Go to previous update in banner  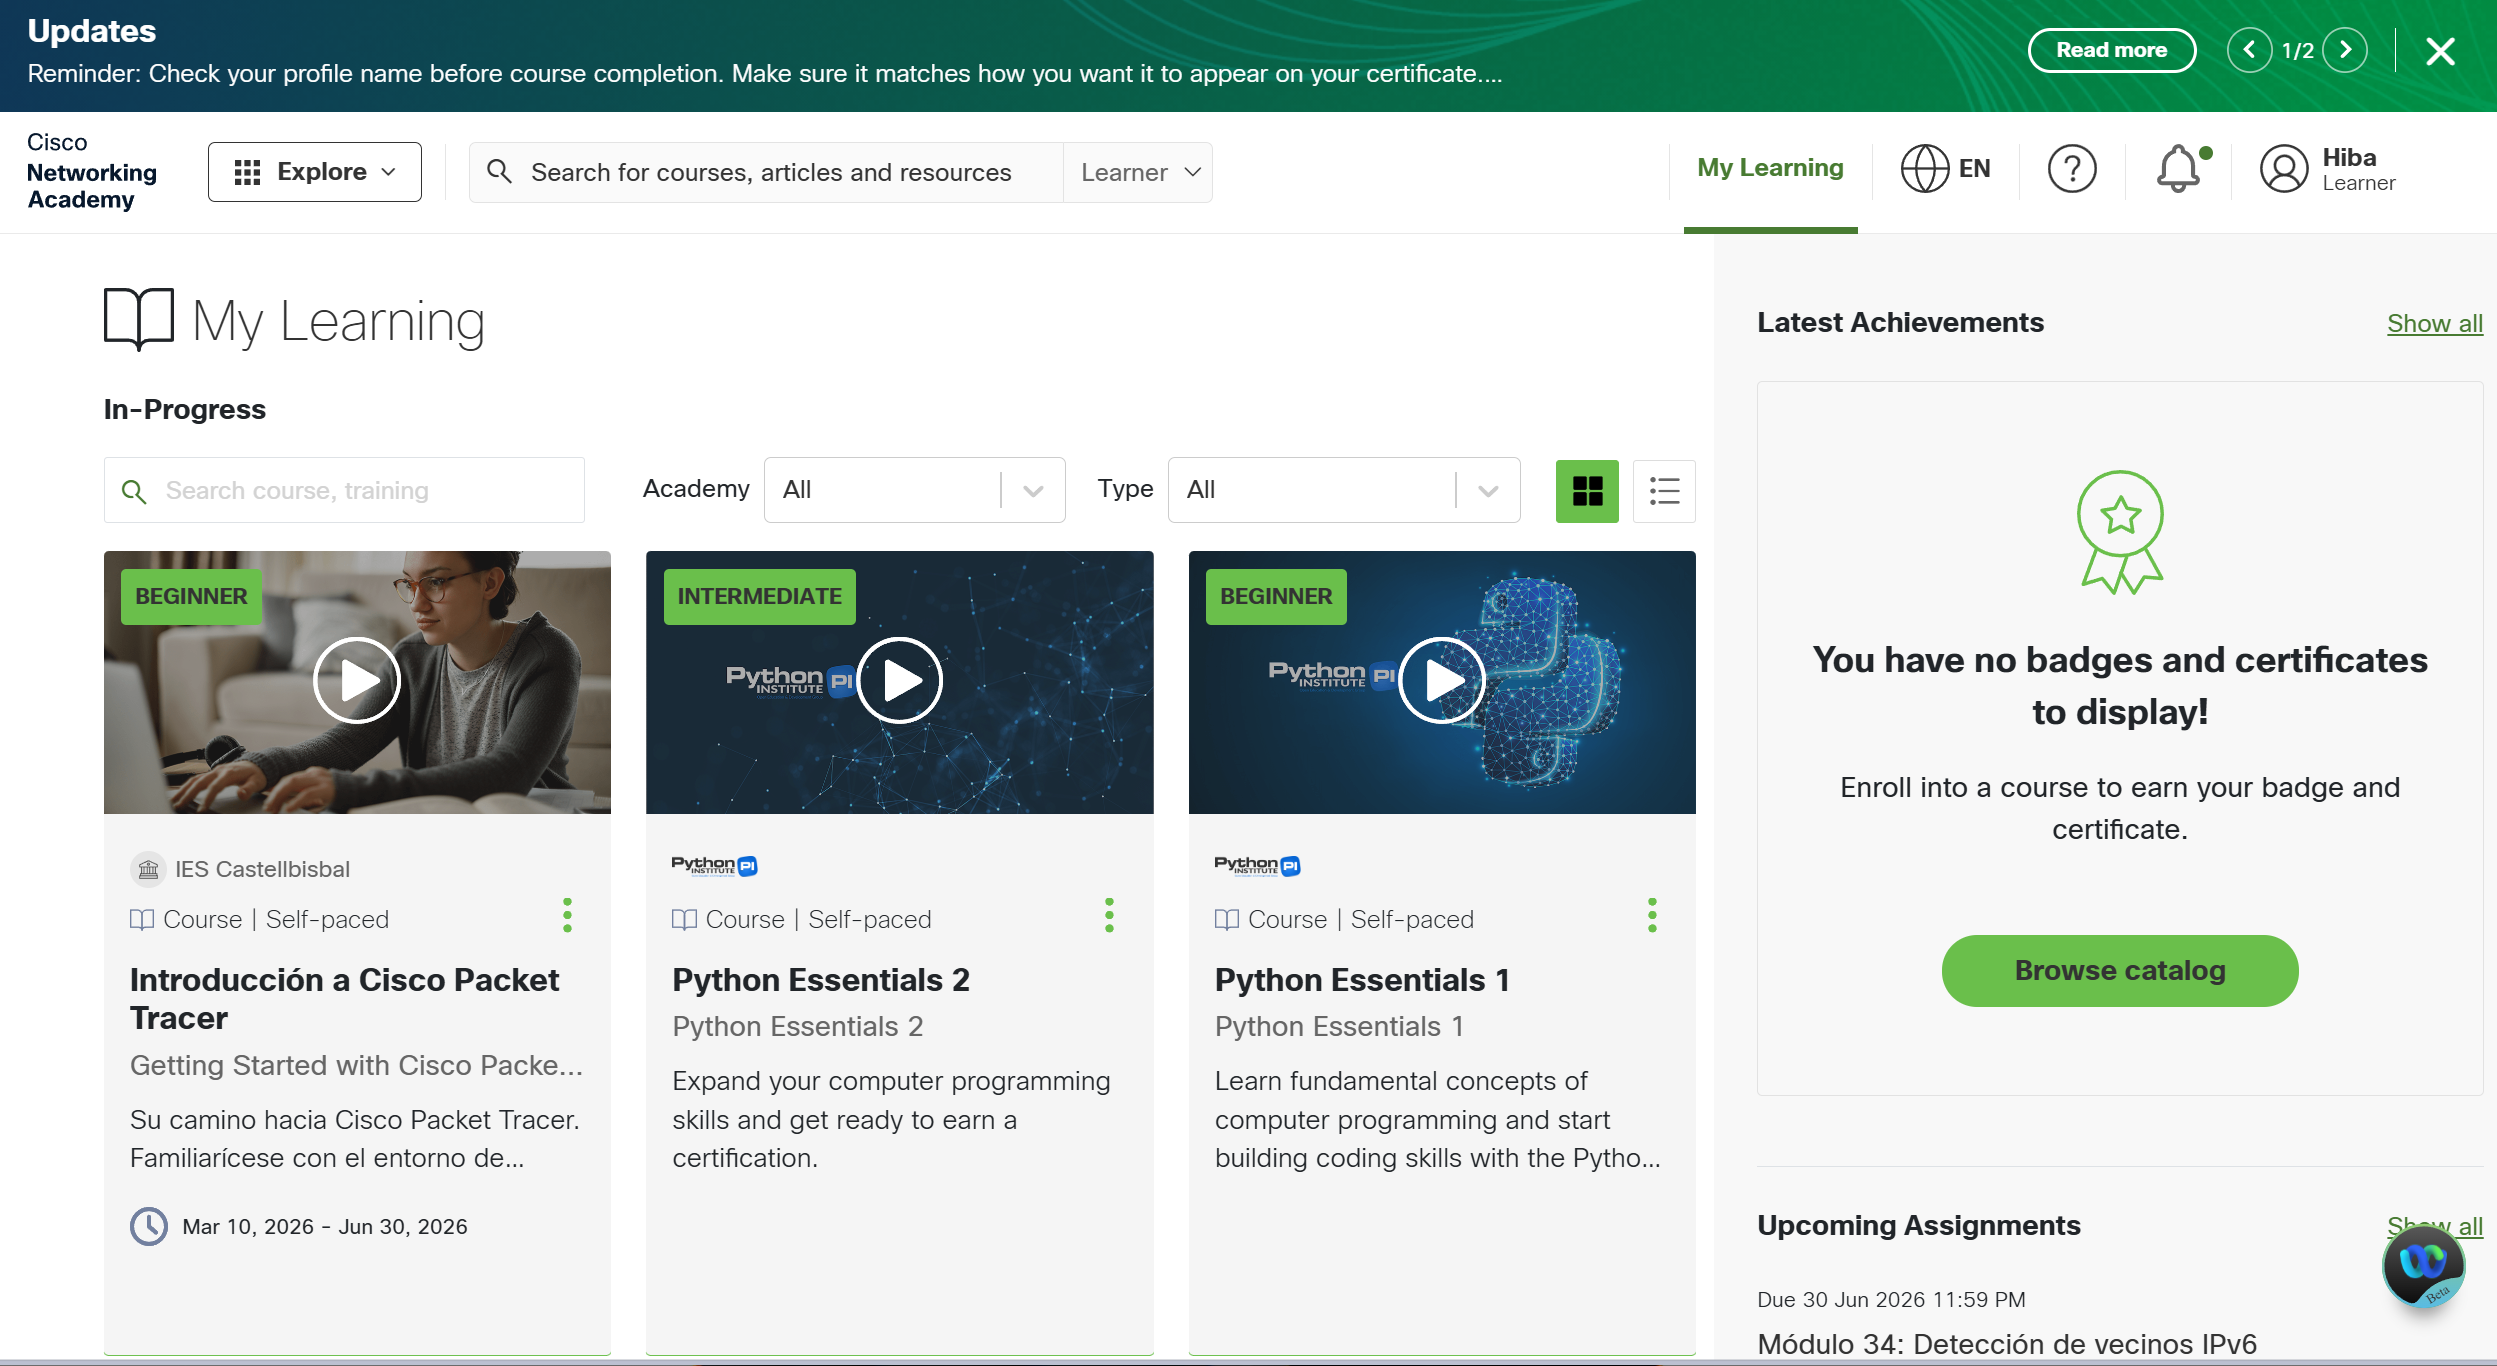pyautogui.click(x=2249, y=50)
